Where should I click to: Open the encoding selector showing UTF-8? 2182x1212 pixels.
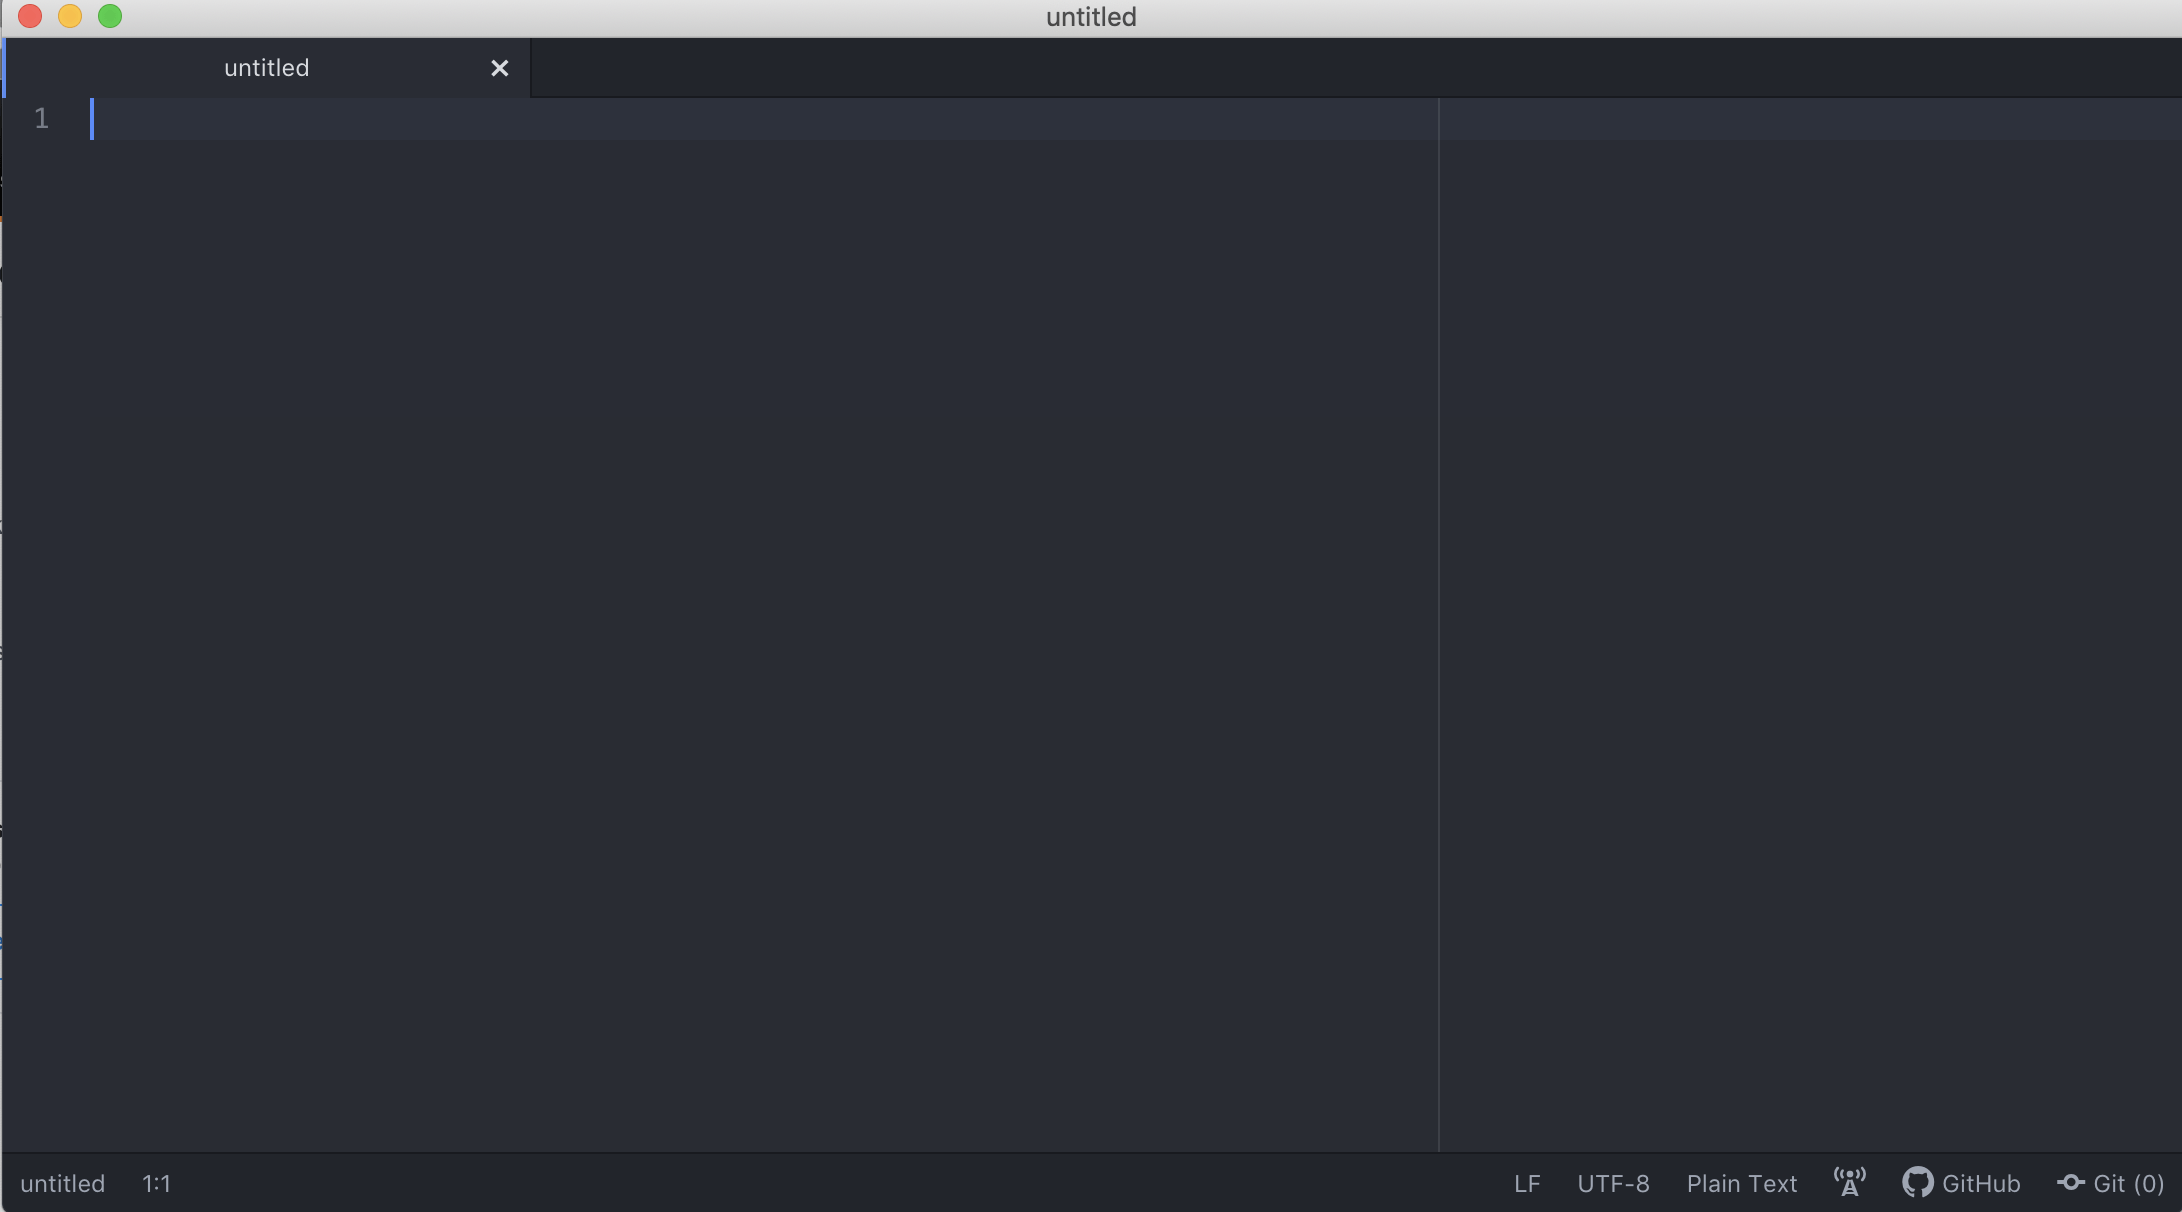click(1613, 1183)
